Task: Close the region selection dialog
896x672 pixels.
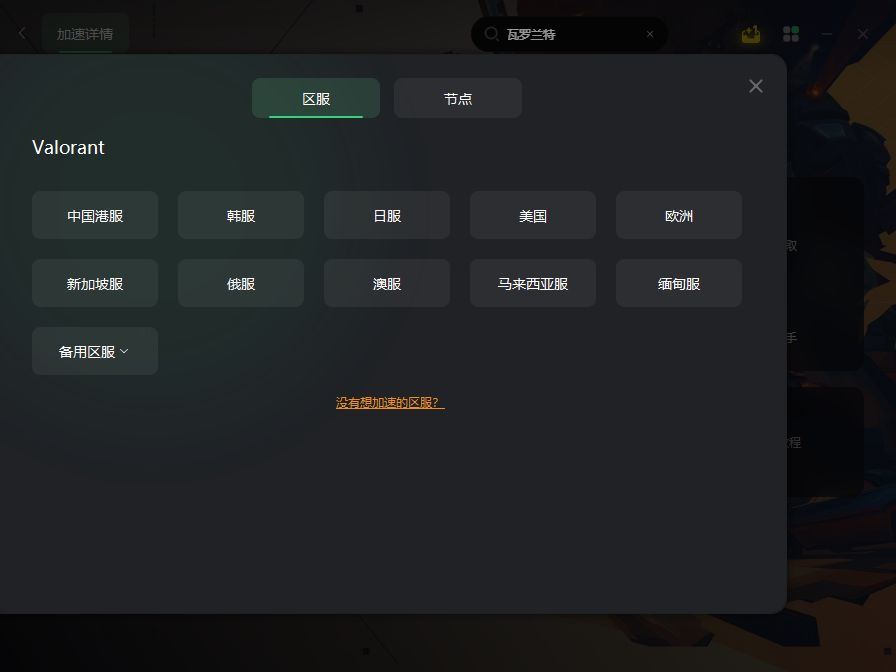Action: tap(755, 86)
